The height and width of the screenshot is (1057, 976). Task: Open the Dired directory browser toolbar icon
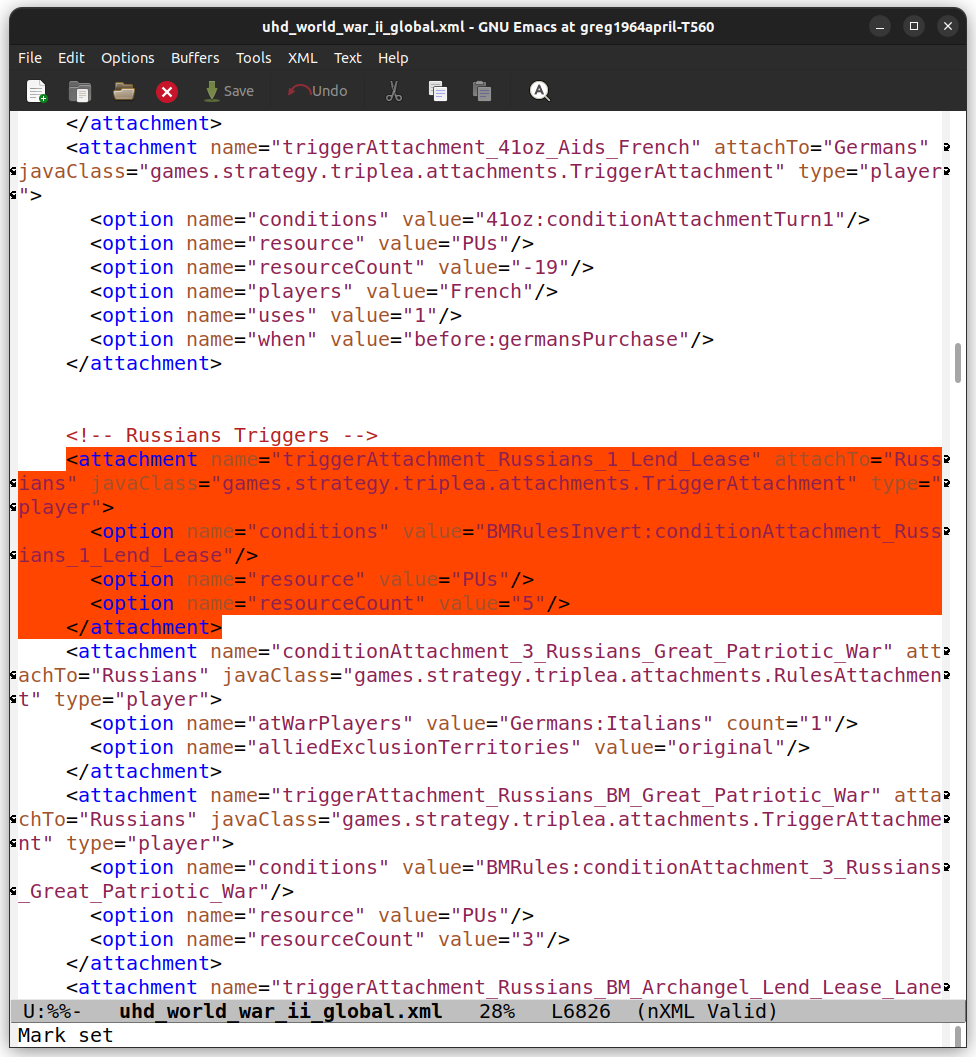tap(80, 91)
